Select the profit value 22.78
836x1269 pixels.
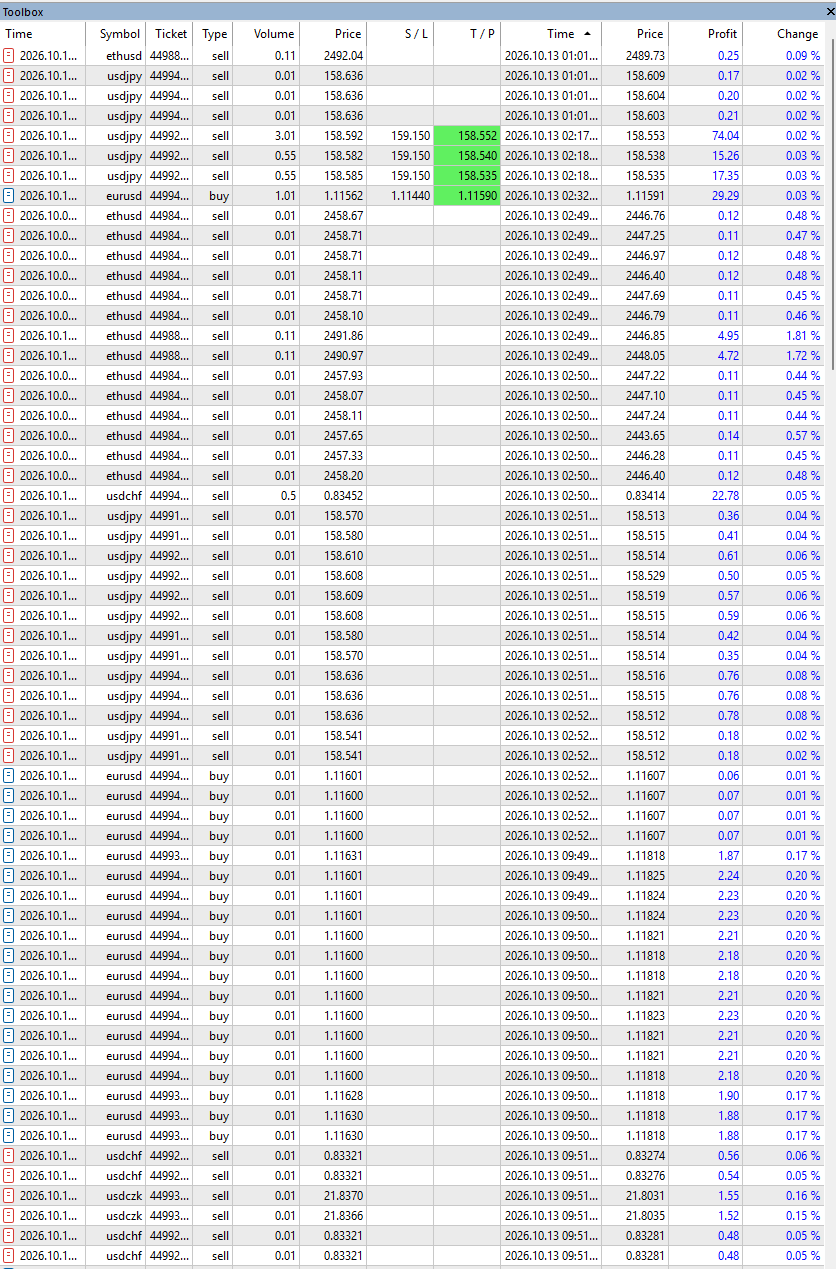pos(726,496)
